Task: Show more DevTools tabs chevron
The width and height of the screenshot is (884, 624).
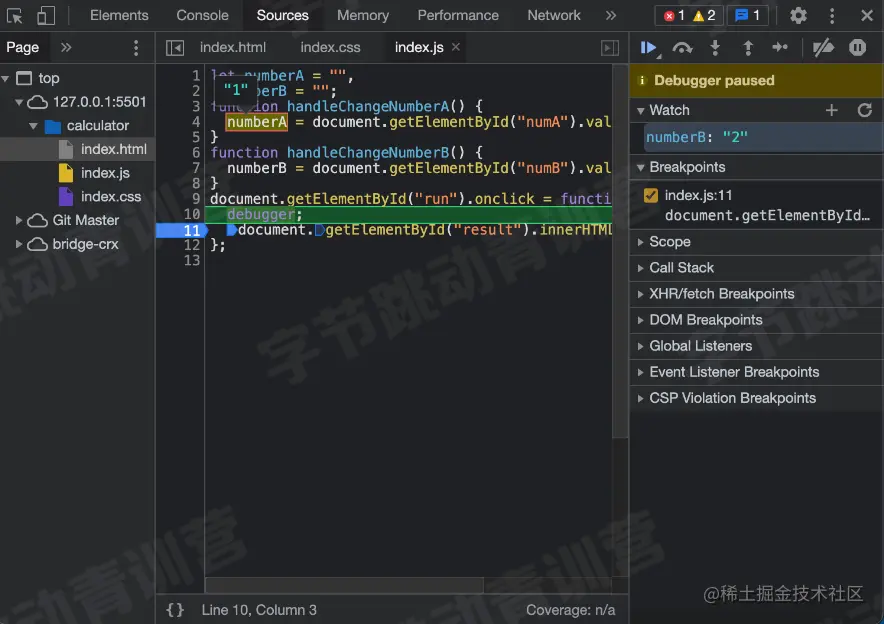Action: [x=611, y=16]
